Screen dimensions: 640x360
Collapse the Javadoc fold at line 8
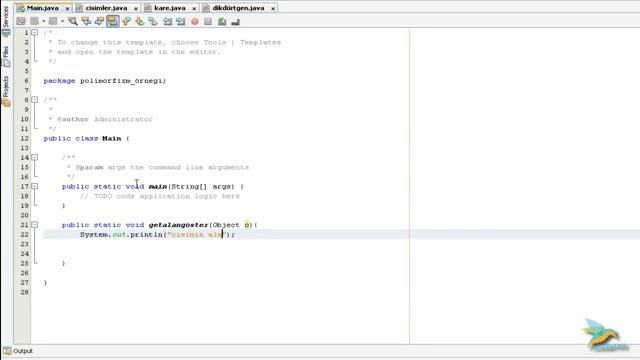pos(35,100)
